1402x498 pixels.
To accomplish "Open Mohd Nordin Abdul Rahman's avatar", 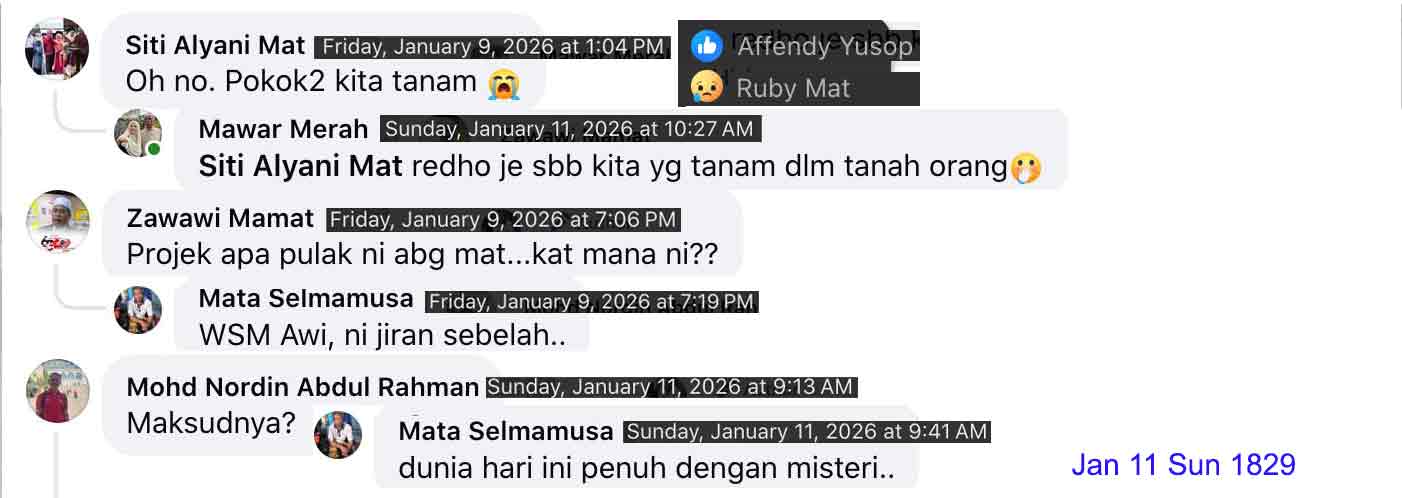I will [x=57, y=391].
